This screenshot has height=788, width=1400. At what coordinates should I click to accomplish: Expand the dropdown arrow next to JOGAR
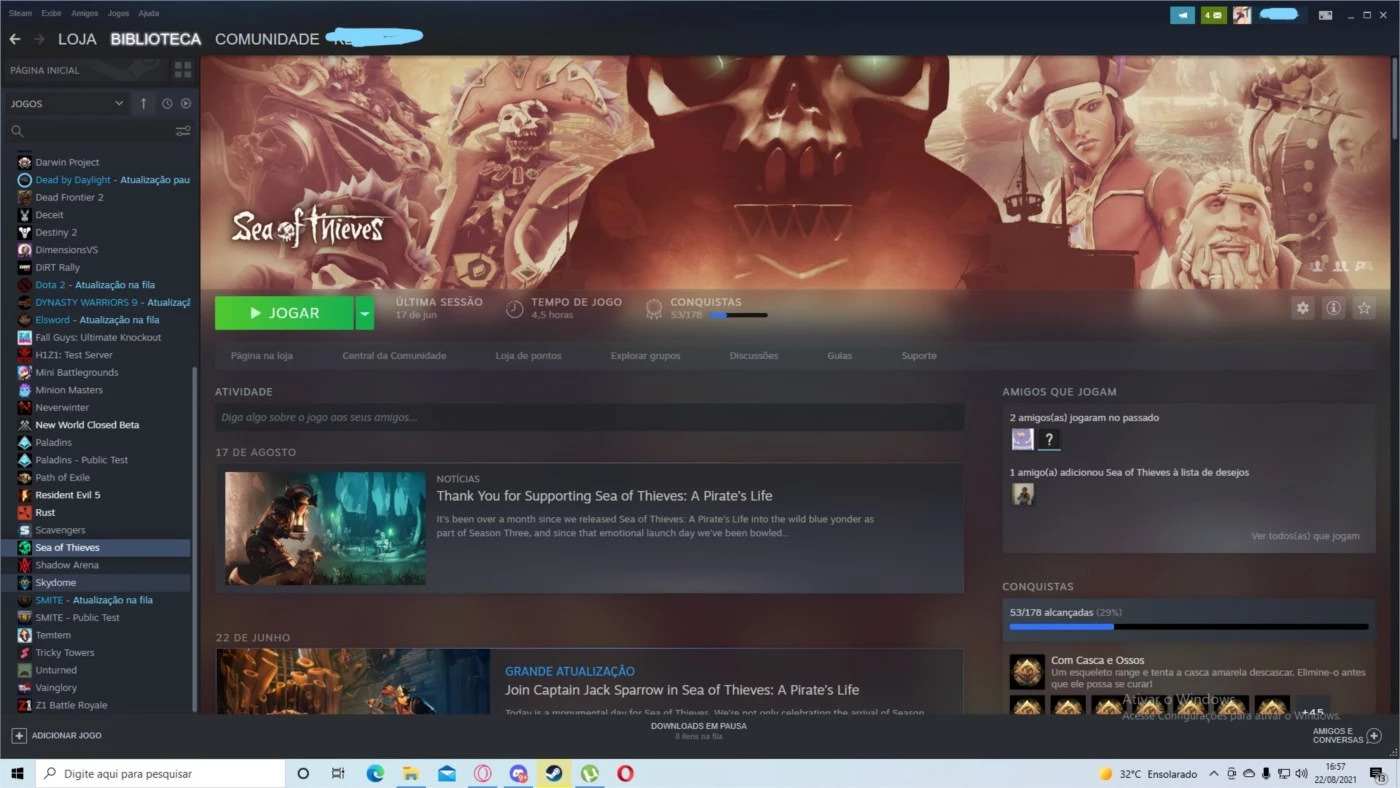click(x=365, y=313)
